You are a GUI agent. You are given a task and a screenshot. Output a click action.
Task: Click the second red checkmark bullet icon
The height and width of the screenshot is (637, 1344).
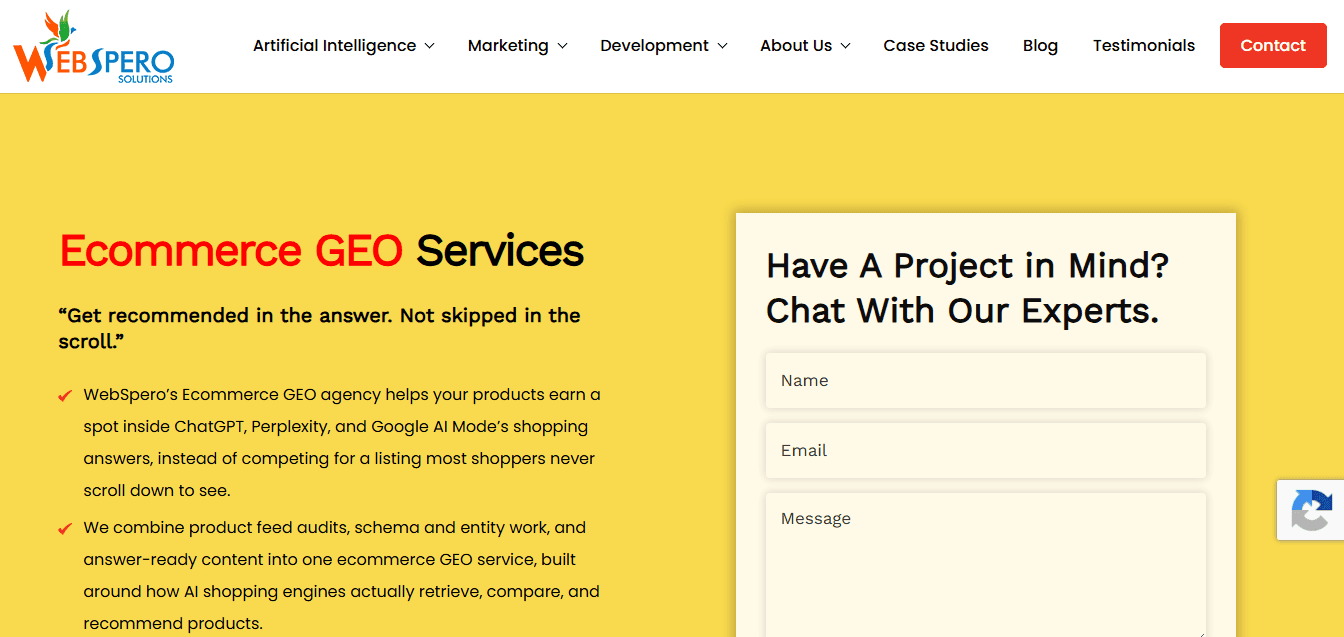[65, 529]
